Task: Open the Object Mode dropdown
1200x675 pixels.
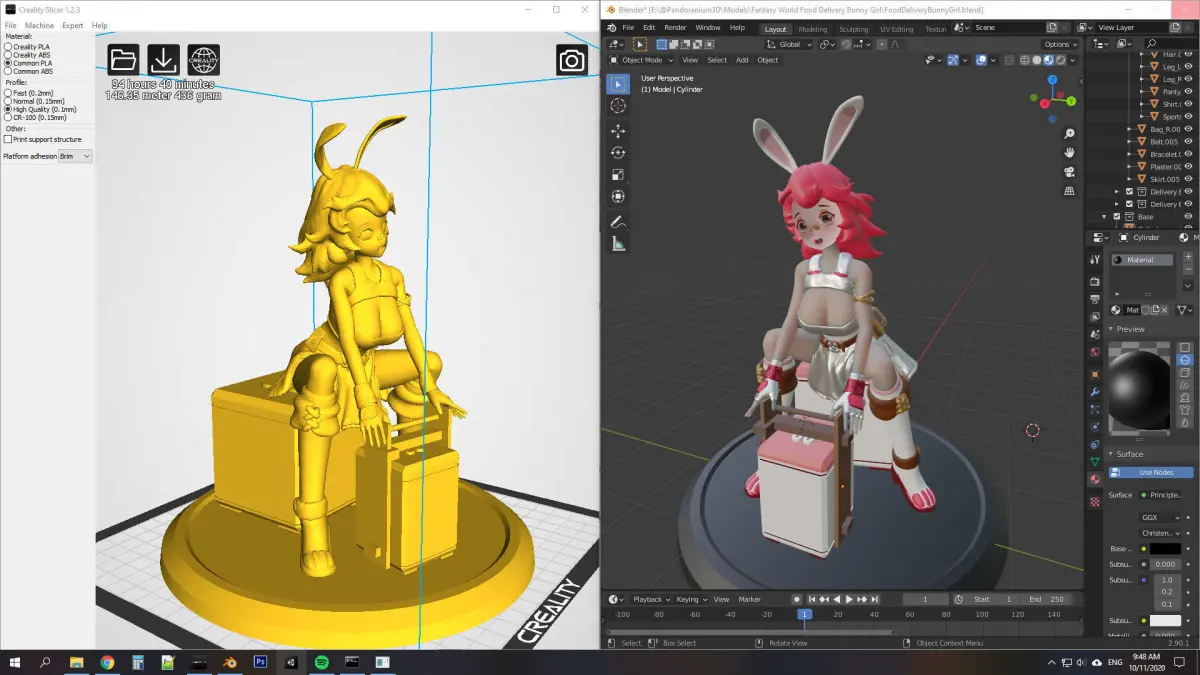Action: (x=640, y=60)
